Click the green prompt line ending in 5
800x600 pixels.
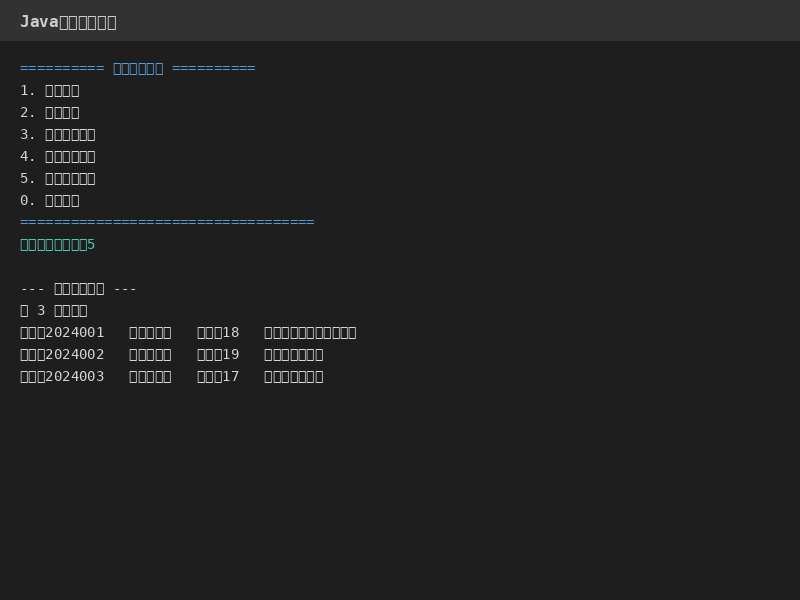pos(58,245)
